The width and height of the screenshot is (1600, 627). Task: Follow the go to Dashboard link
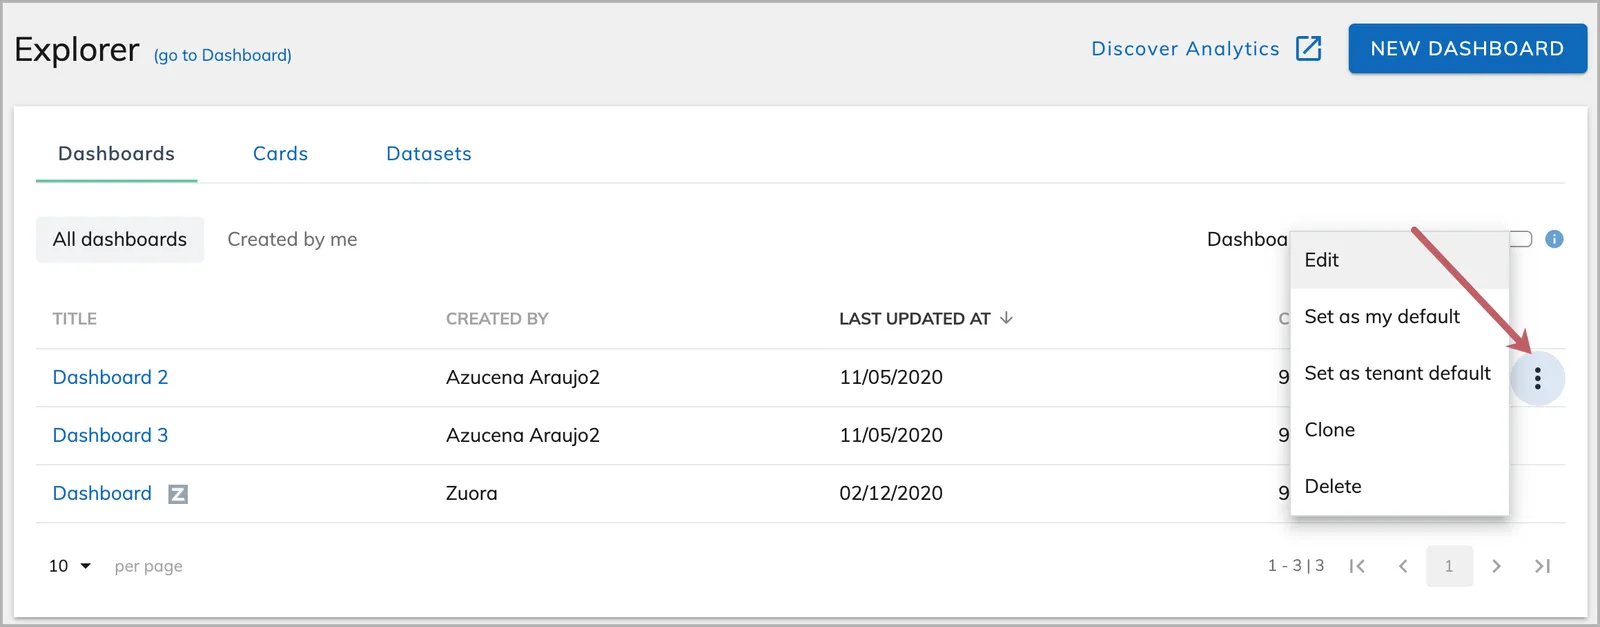coord(223,55)
